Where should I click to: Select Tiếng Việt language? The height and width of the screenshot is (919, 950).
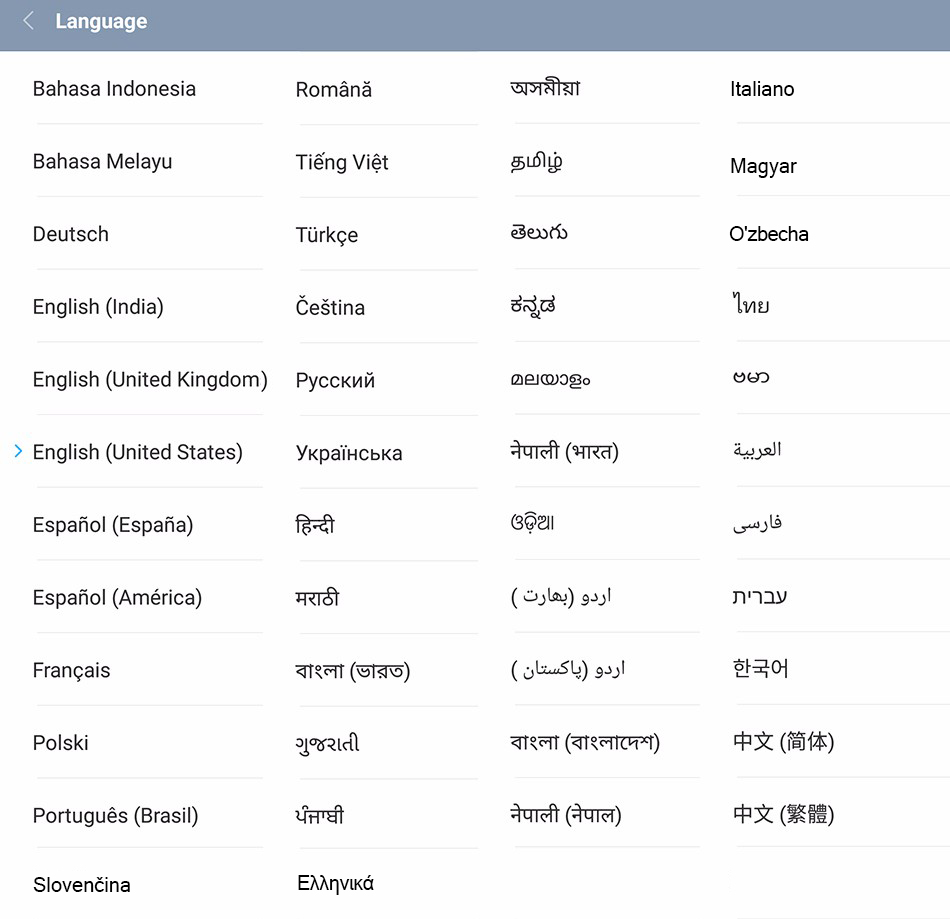coord(342,162)
